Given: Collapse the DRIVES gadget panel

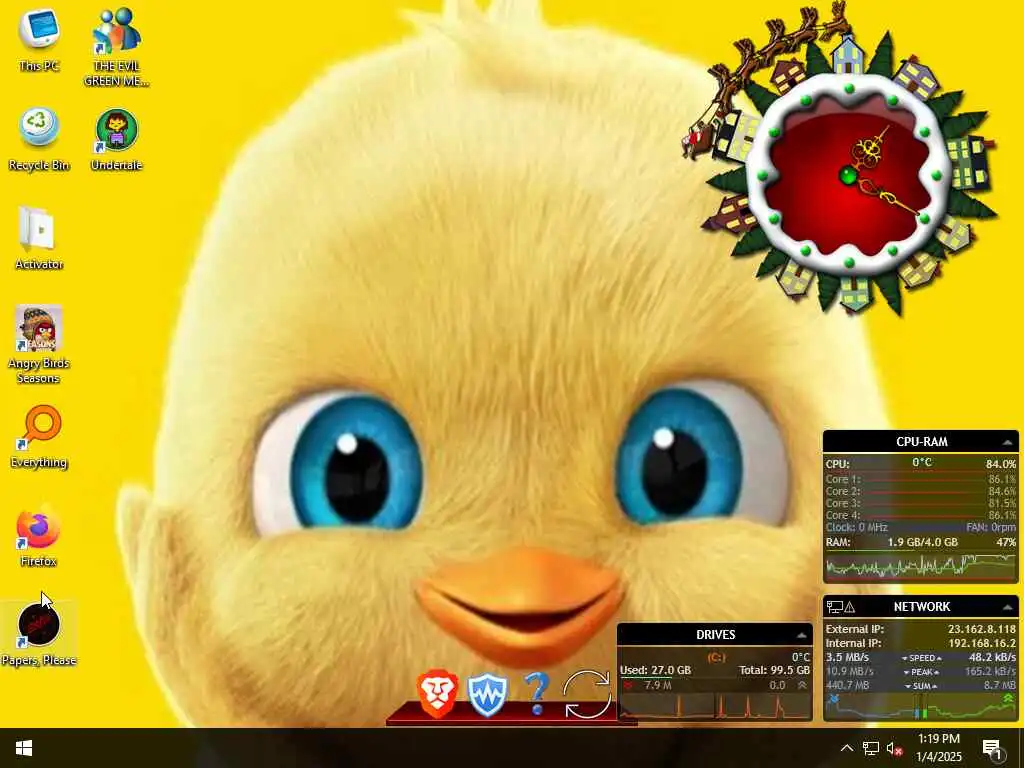Looking at the screenshot, I should (801, 635).
